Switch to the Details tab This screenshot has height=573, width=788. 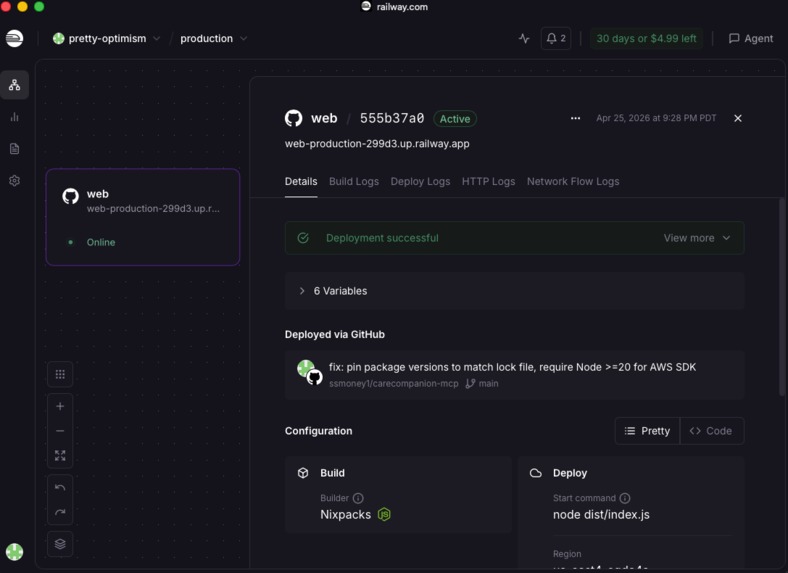pyautogui.click(x=301, y=181)
